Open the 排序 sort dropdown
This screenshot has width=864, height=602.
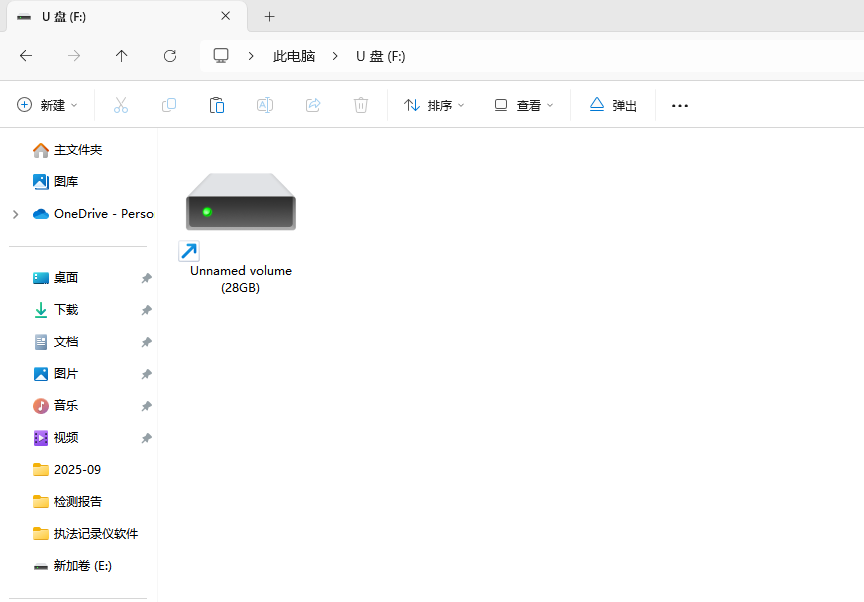(x=434, y=105)
